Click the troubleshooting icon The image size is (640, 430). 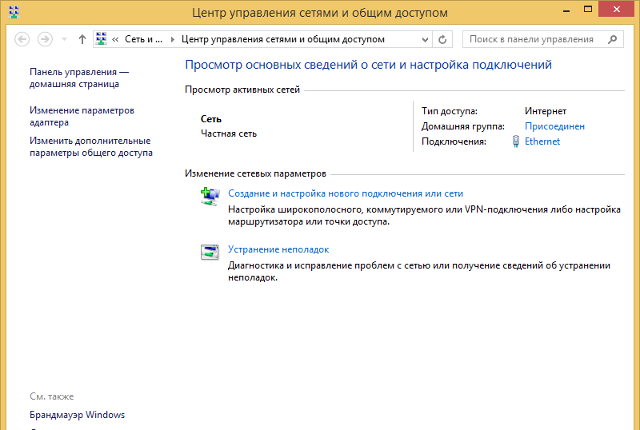pos(210,252)
